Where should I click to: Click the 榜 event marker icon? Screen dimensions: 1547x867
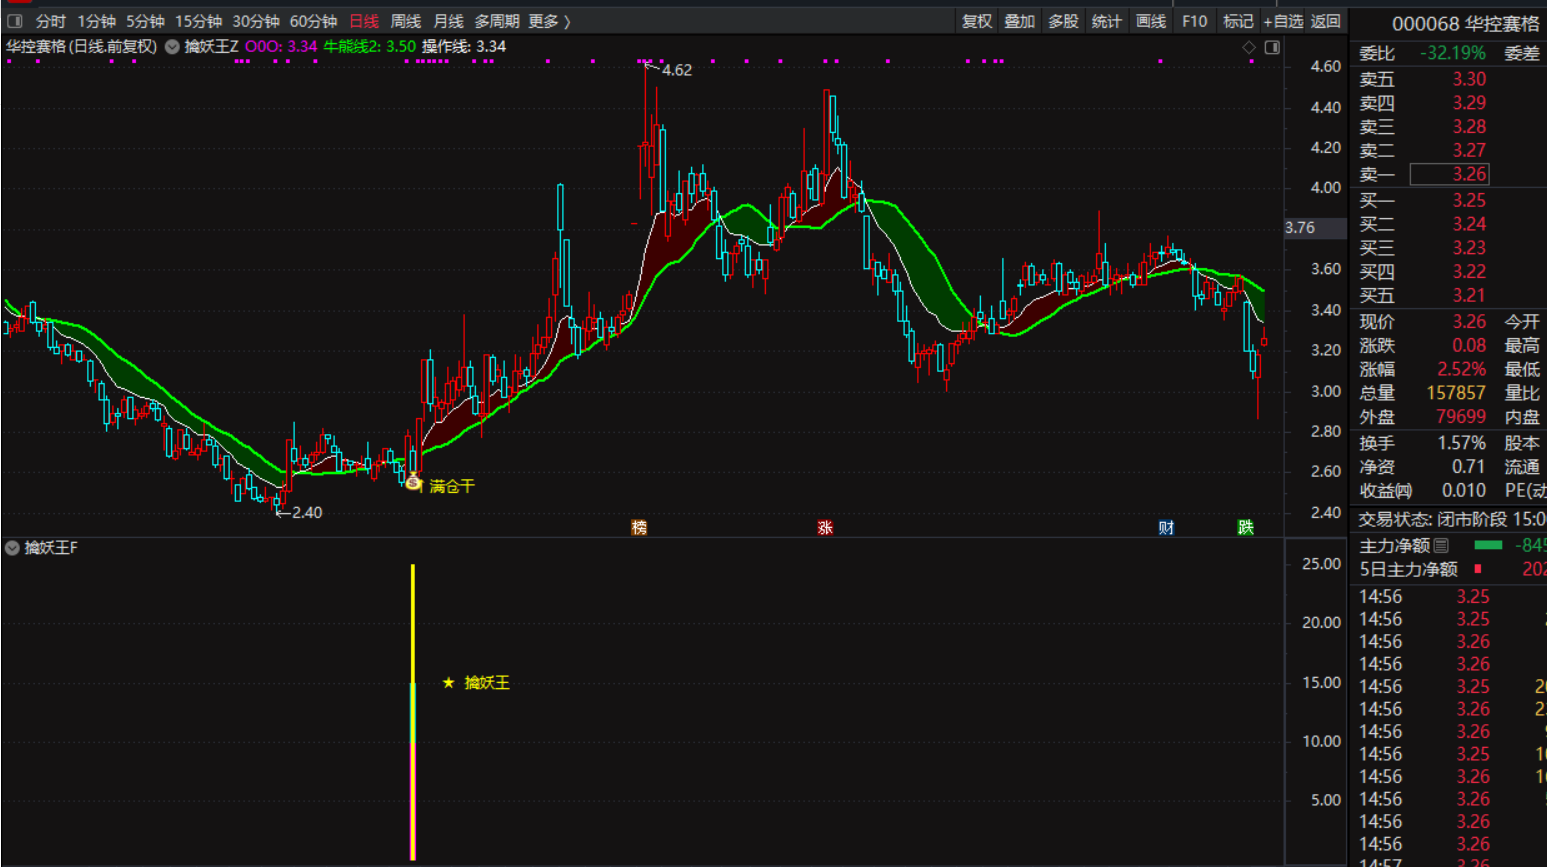point(639,527)
